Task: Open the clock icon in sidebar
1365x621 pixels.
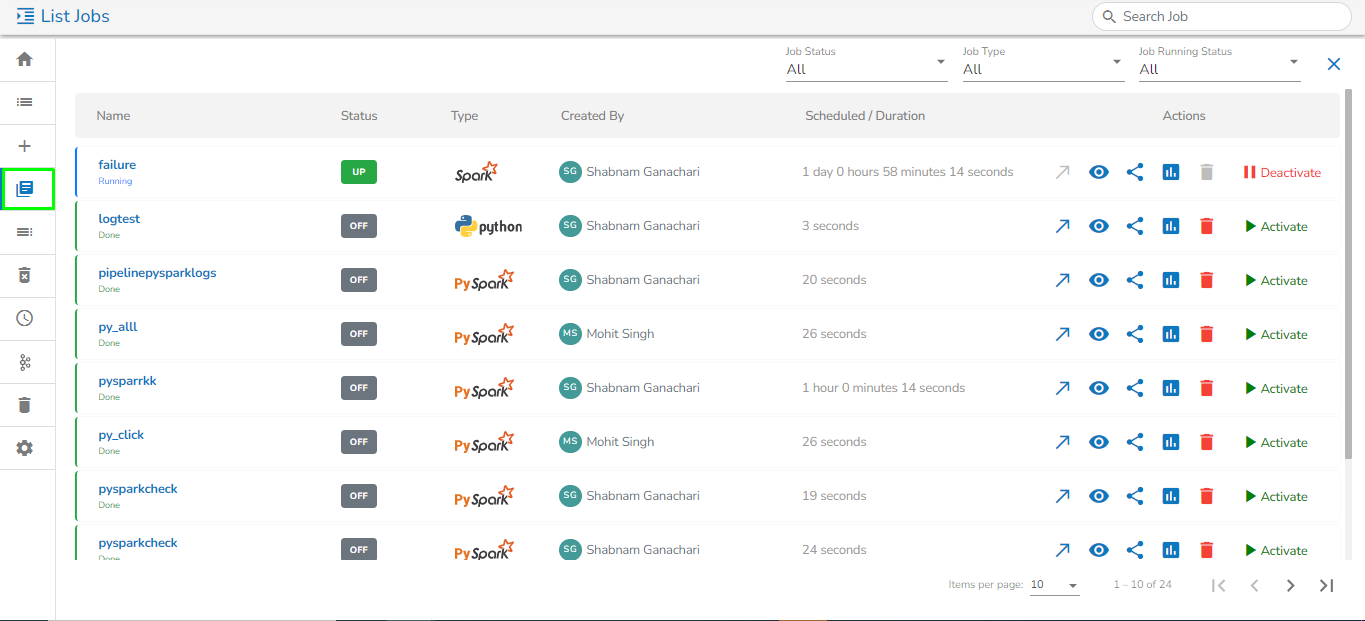Action: (25, 318)
